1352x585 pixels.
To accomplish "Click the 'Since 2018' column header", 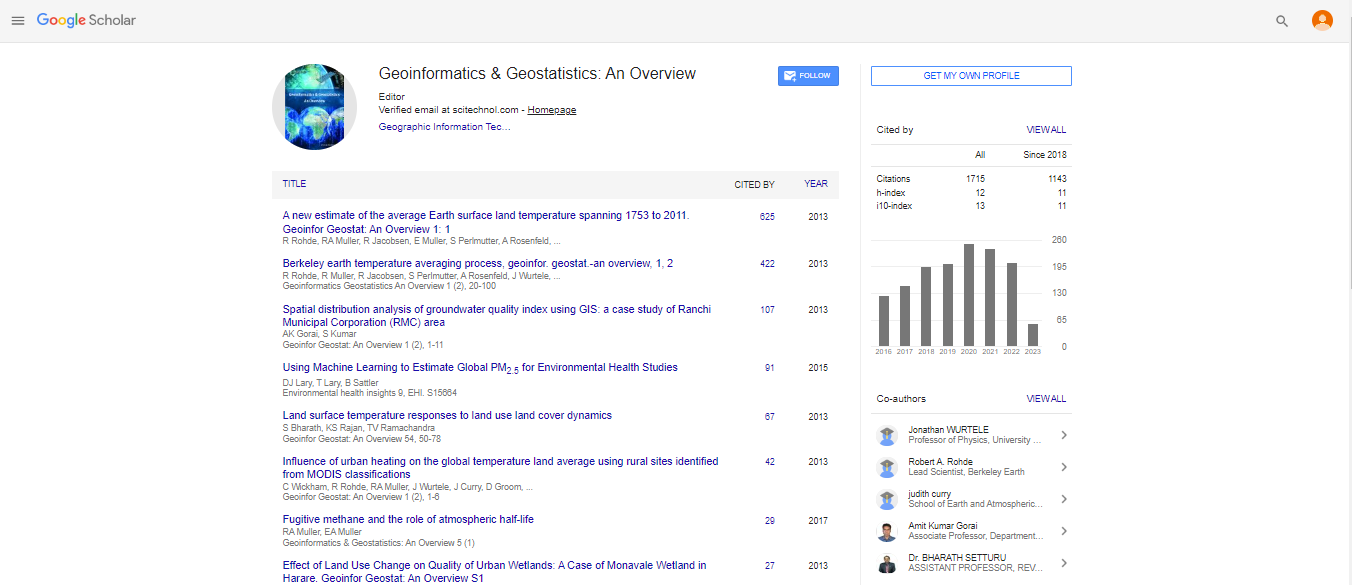I will coord(1045,155).
